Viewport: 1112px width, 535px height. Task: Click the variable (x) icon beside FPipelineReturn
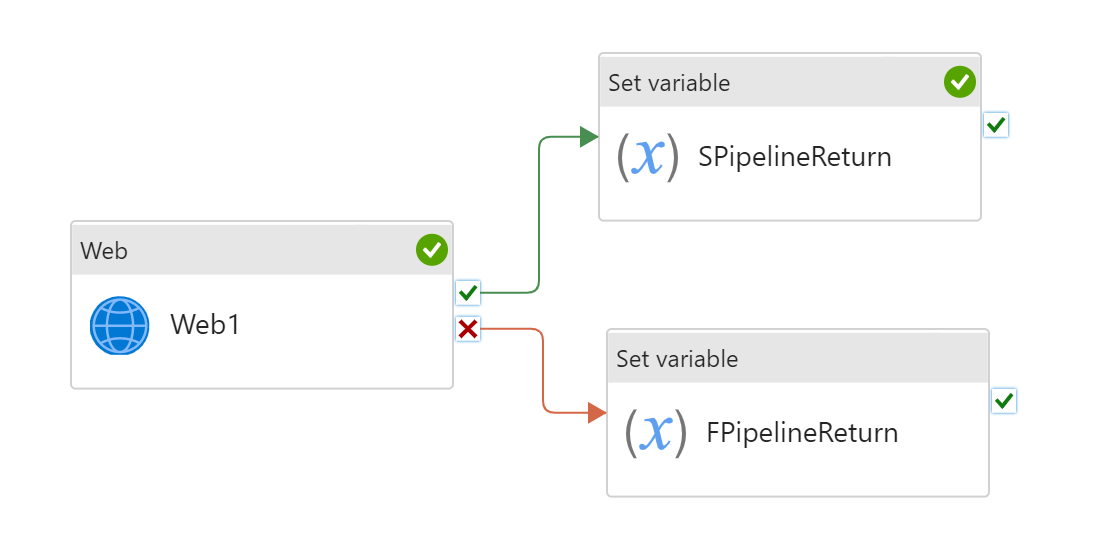[655, 433]
